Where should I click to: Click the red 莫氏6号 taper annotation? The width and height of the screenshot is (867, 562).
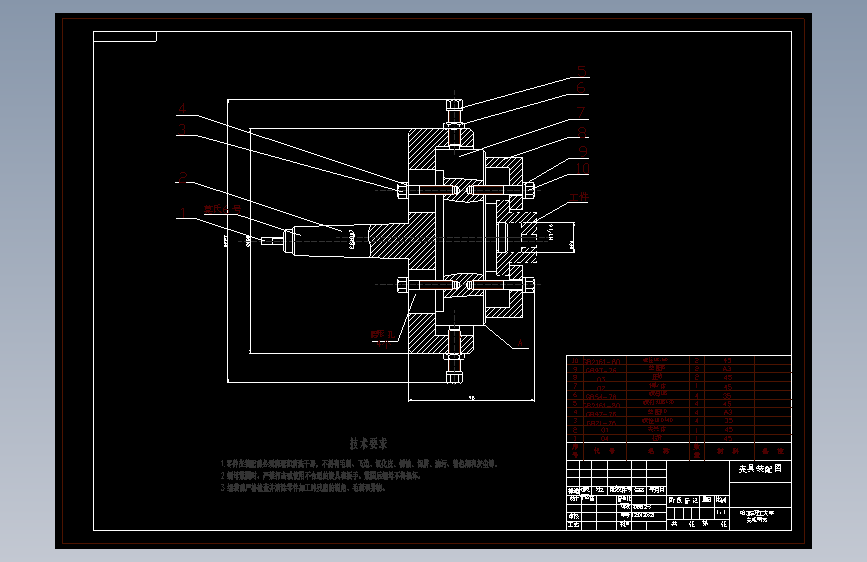click(222, 209)
